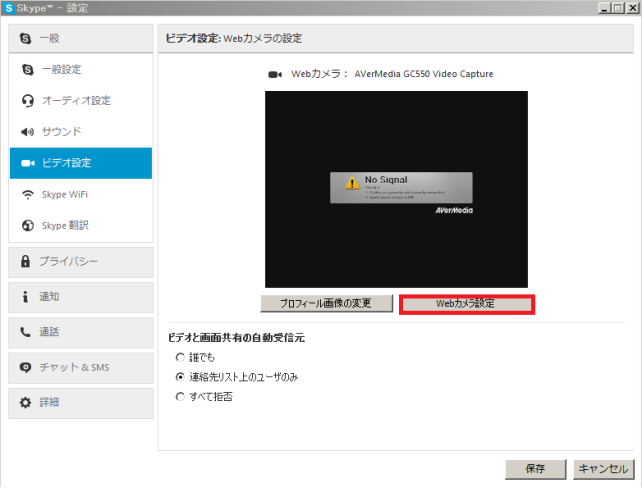Expand the プライバシー section
The width and height of the screenshot is (642, 492).
click(81, 262)
